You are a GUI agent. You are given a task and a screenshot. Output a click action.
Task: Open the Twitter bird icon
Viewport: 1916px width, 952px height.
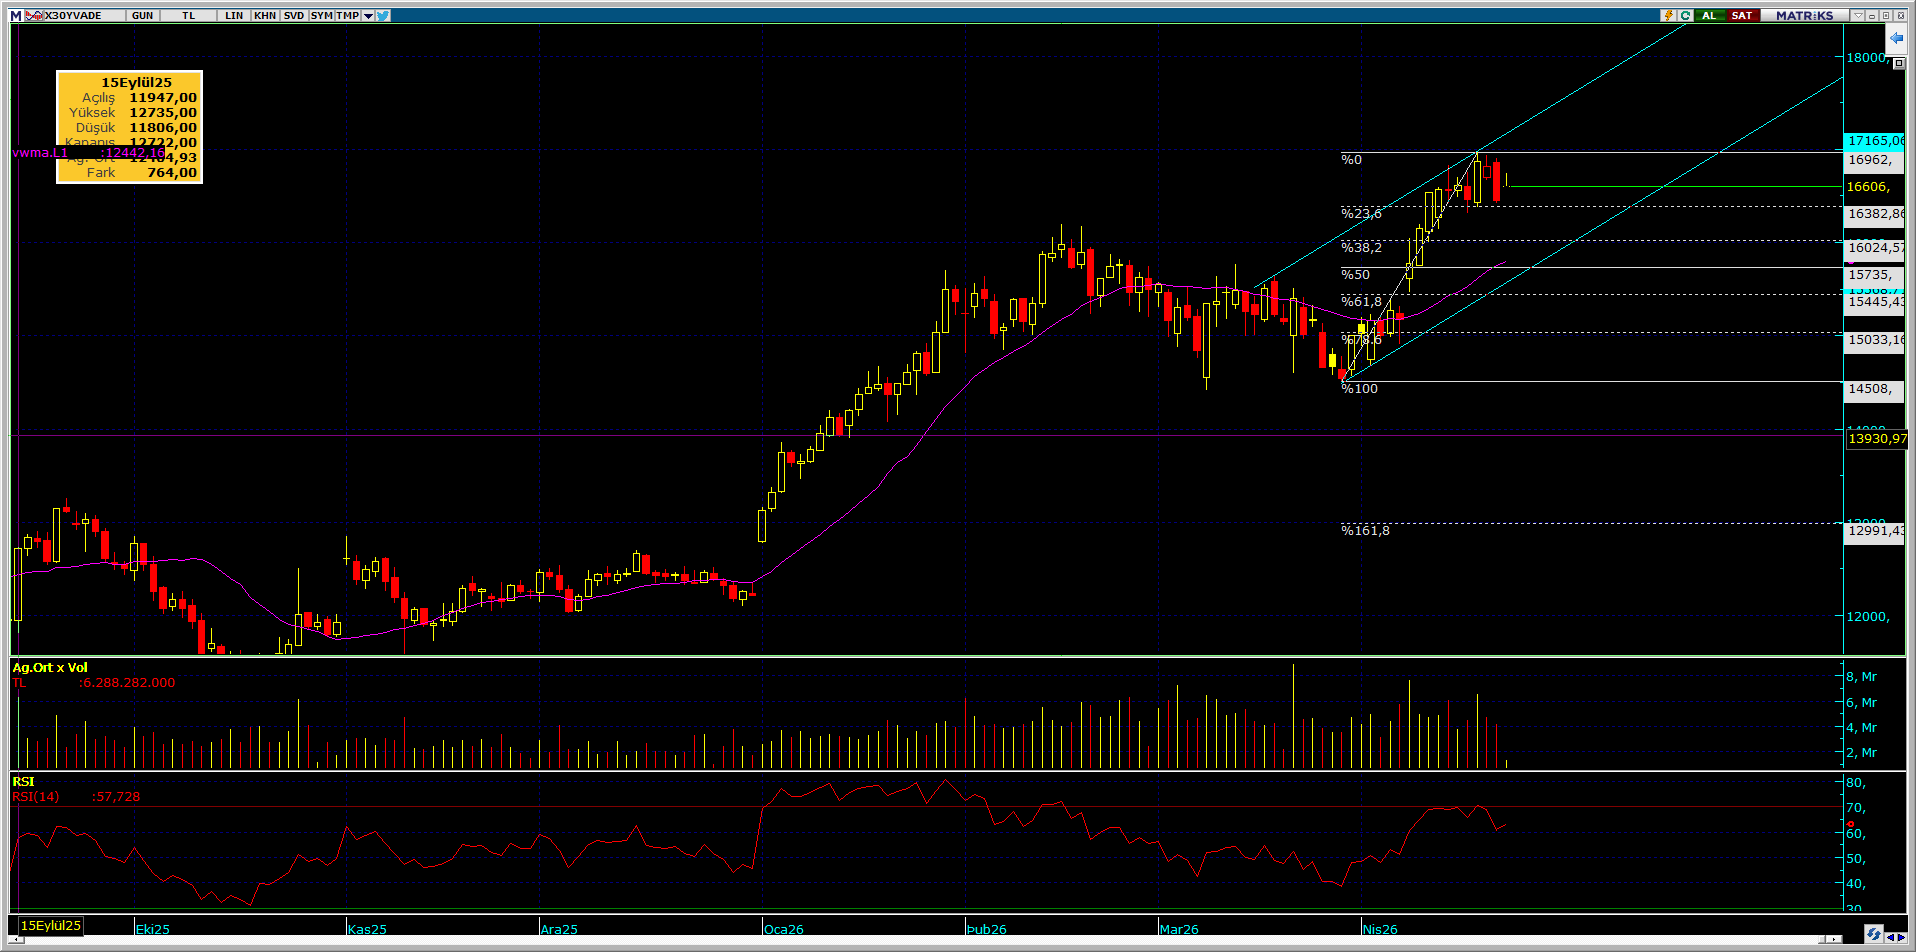click(x=383, y=15)
